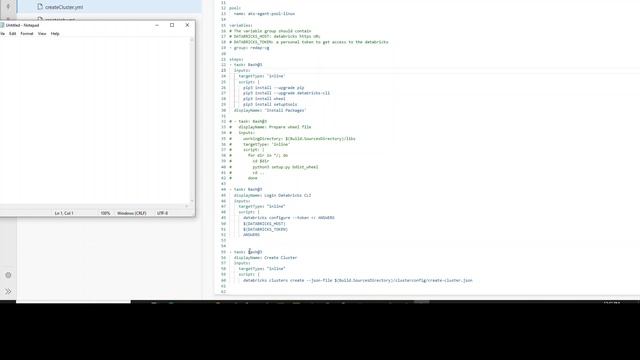Click the 'databricks configure --token' line
This screenshot has width=640, height=360.
click(x=289, y=218)
